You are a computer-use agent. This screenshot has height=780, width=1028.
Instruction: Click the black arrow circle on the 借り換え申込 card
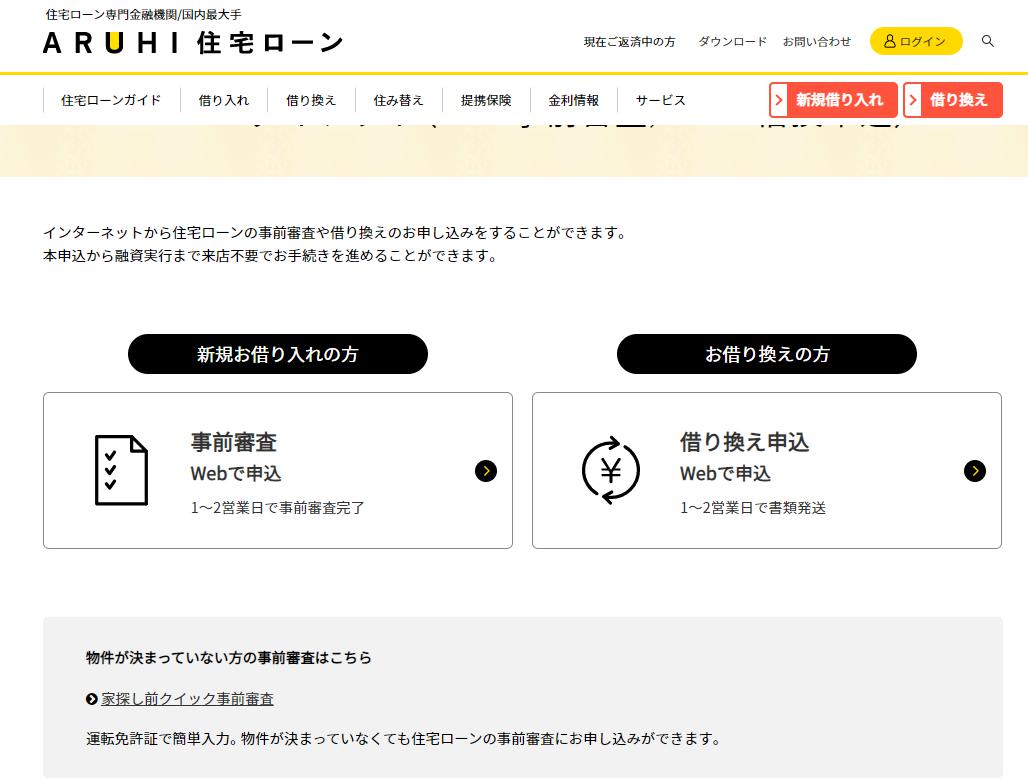coord(975,470)
